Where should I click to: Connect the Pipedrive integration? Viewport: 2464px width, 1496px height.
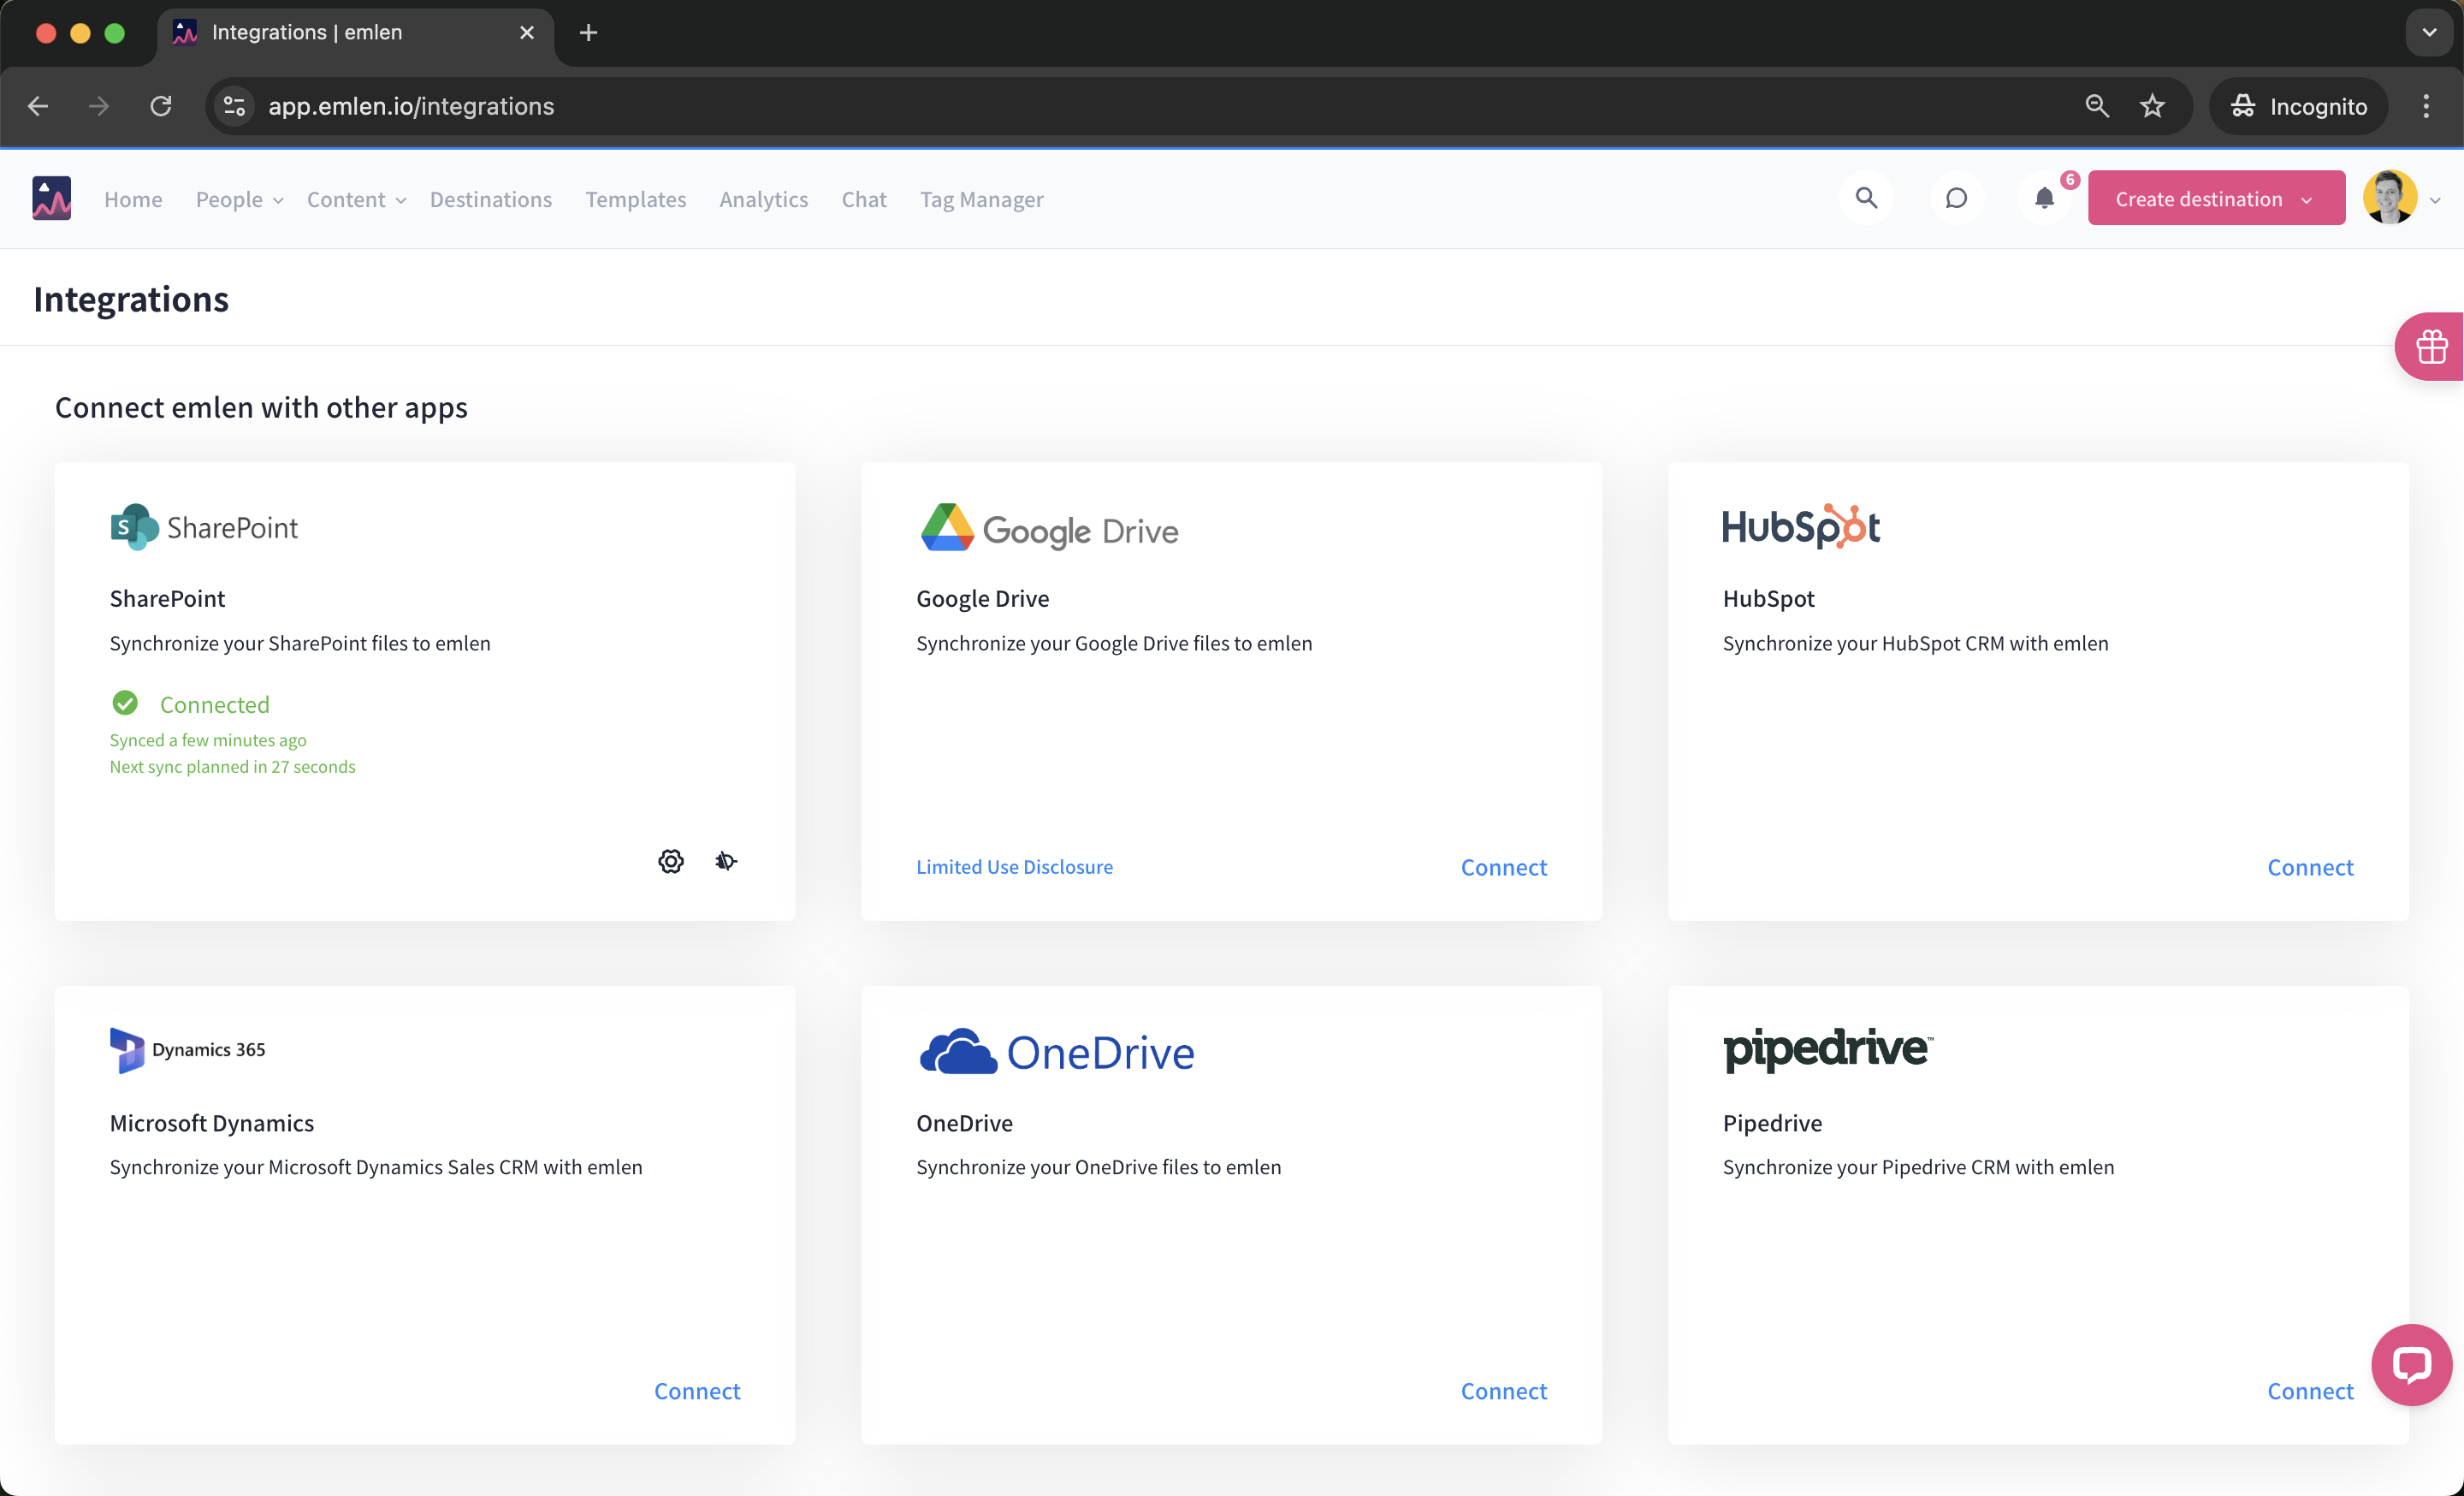2309,1391
